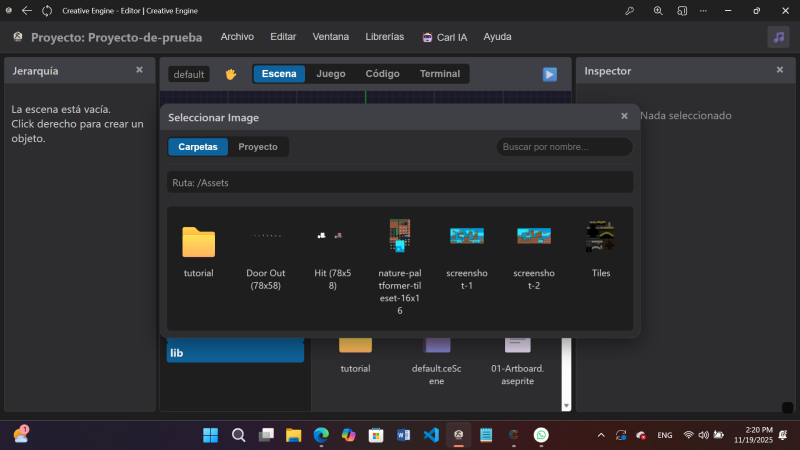Click the play button in scene toolbar

click(x=549, y=74)
